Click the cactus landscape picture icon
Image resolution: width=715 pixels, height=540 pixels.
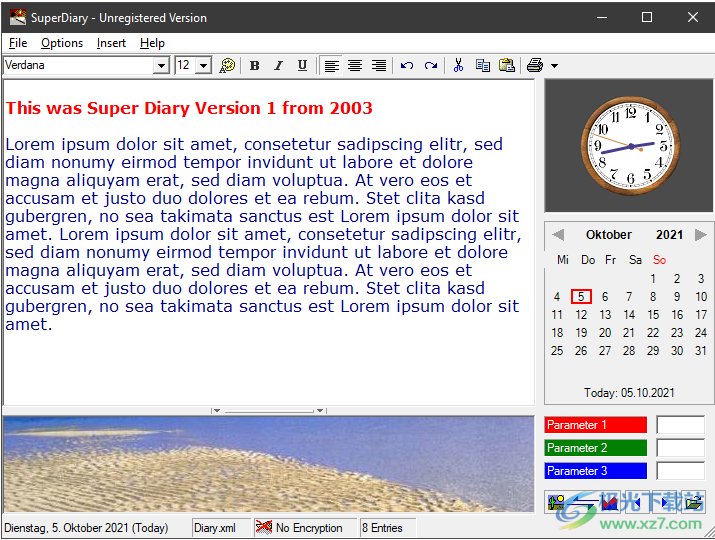click(x=556, y=503)
